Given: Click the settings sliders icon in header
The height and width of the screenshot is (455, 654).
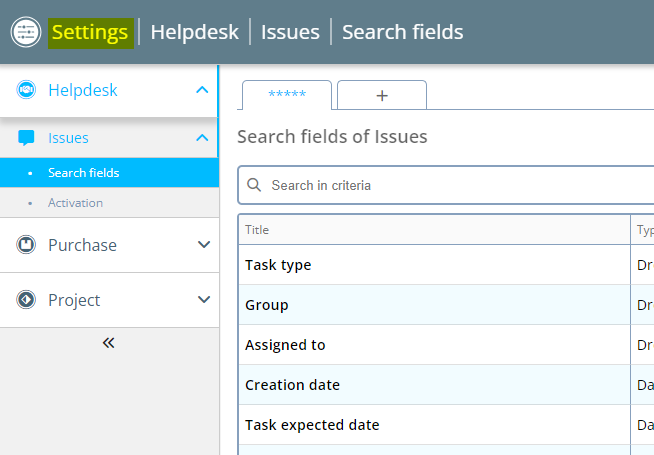Looking at the screenshot, I should 25,32.
